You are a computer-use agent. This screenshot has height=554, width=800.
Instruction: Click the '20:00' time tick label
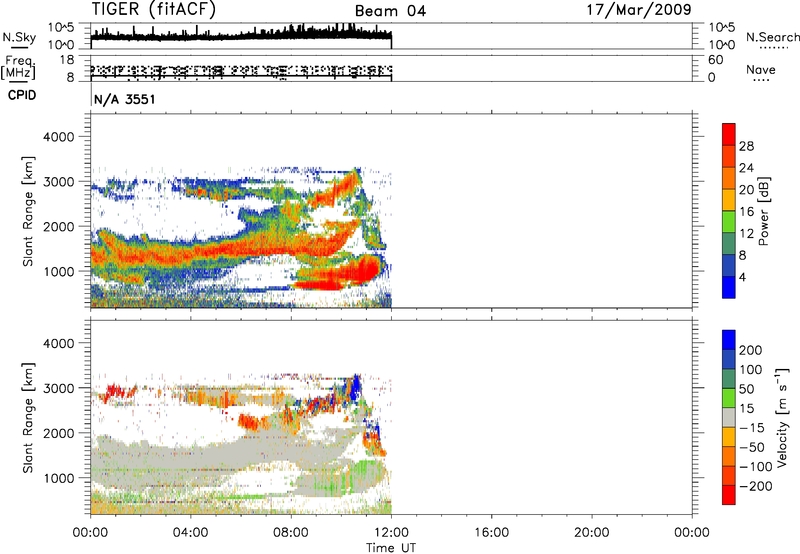click(x=592, y=533)
